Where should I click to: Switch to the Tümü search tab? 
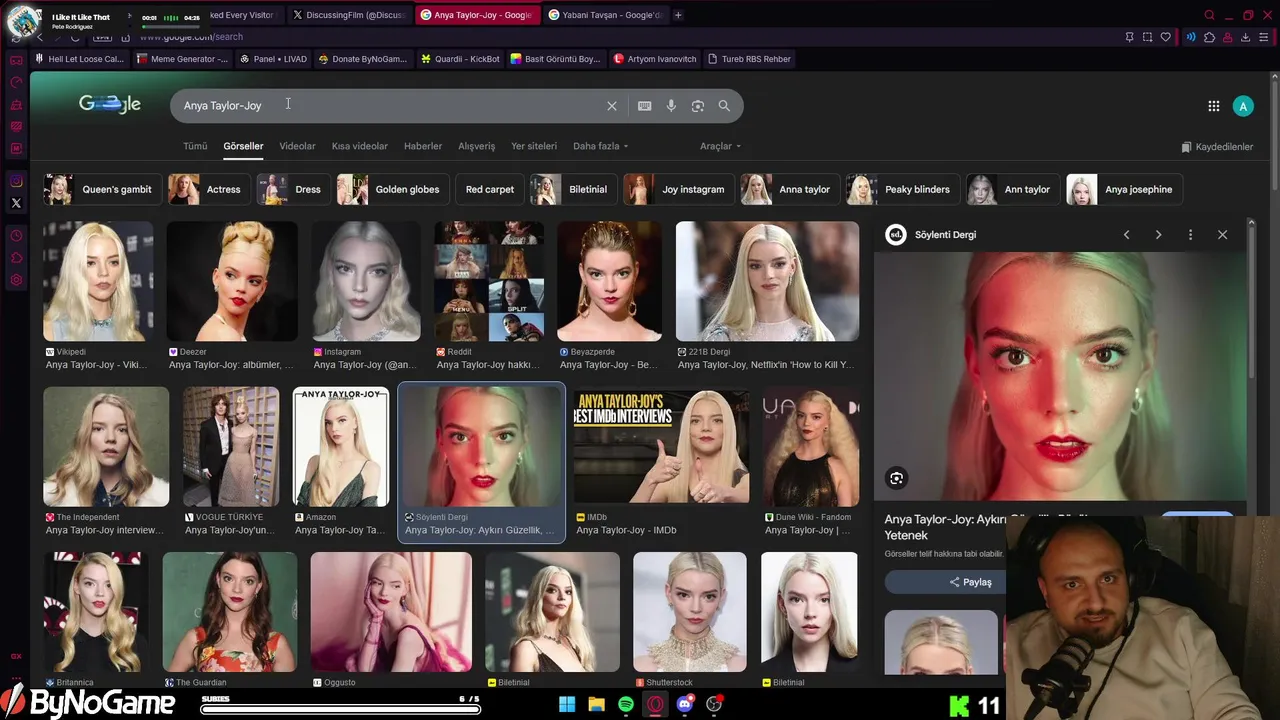coord(195,146)
